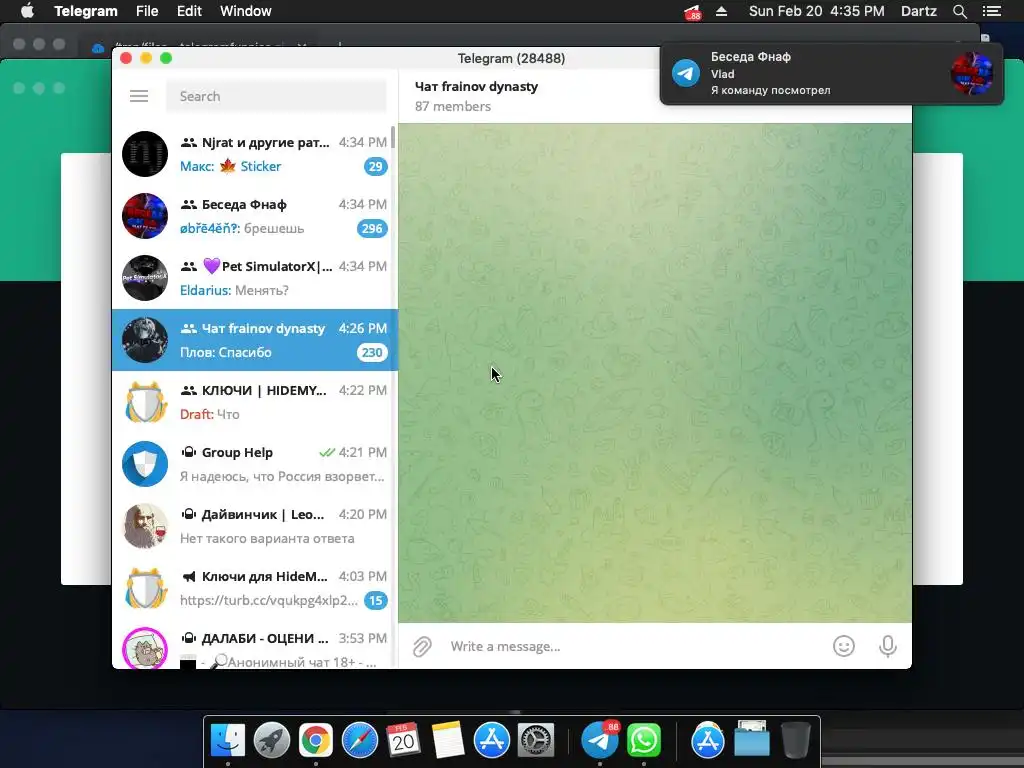Click the Dartz user name in menu bar
This screenshot has height=768, width=1024.
click(x=918, y=11)
